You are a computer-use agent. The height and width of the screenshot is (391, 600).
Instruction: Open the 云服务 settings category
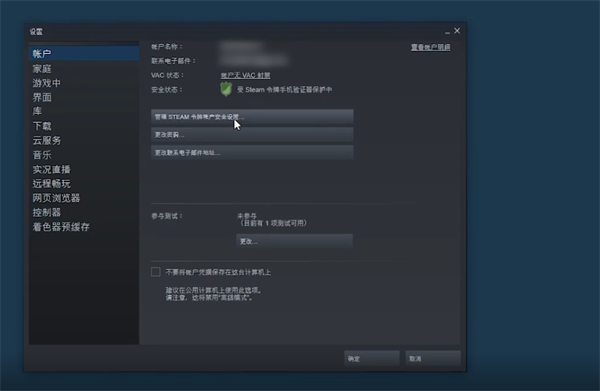47,140
